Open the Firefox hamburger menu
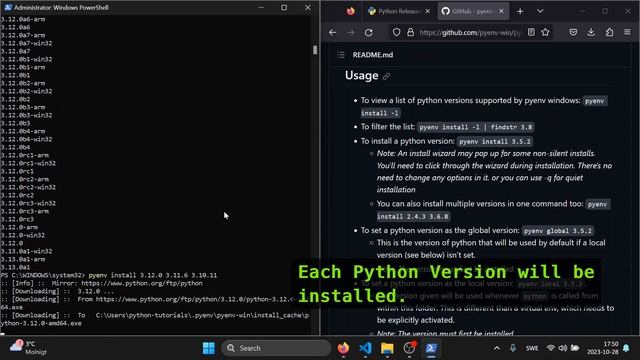640x360 pixels. click(x=627, y=32)
